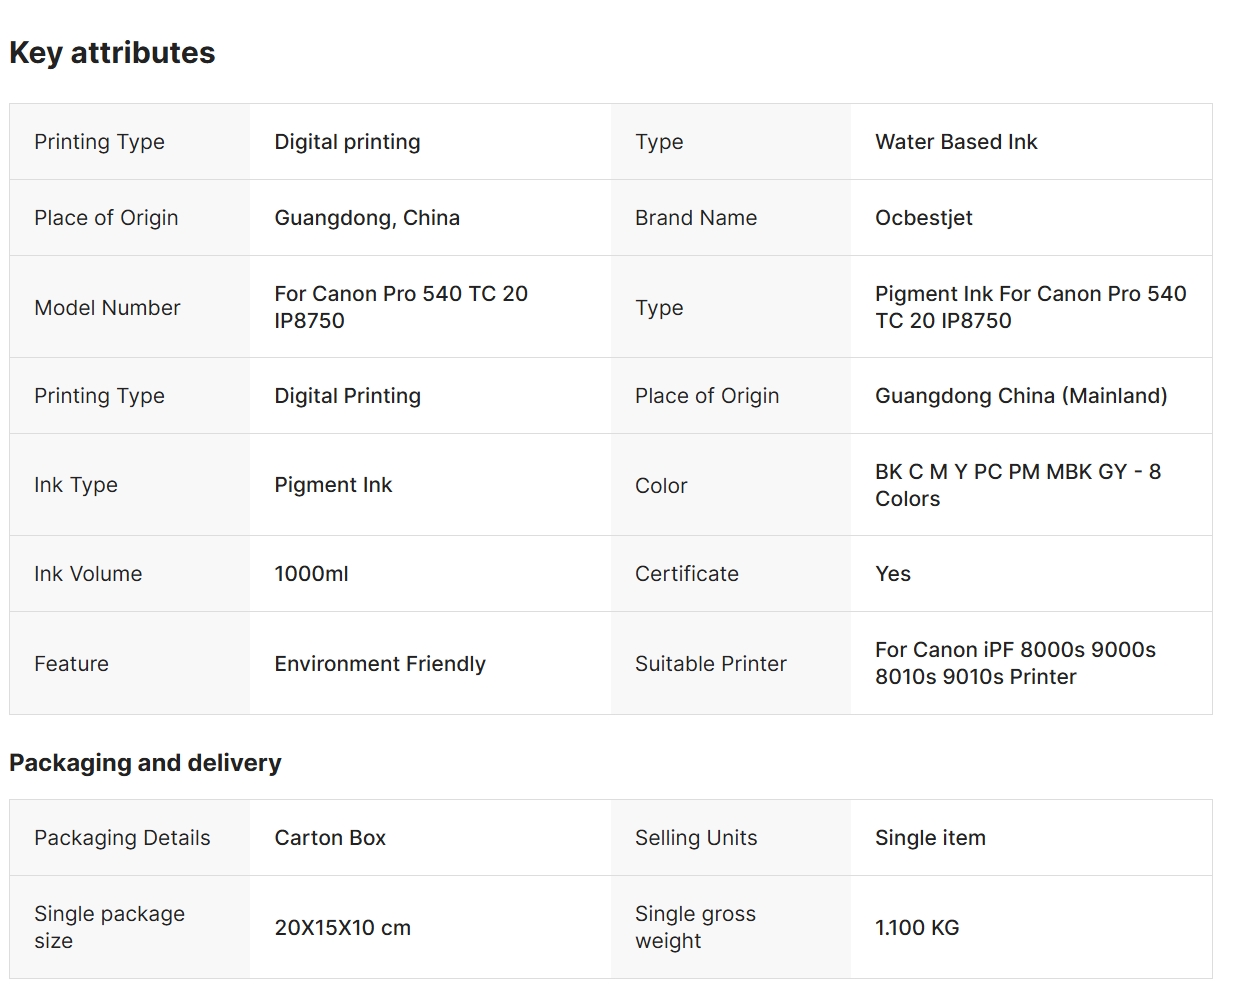The width and height of the screenshot is (1236, 998).
Task: Select the Model Number label
Action: [x=107, y=308]
